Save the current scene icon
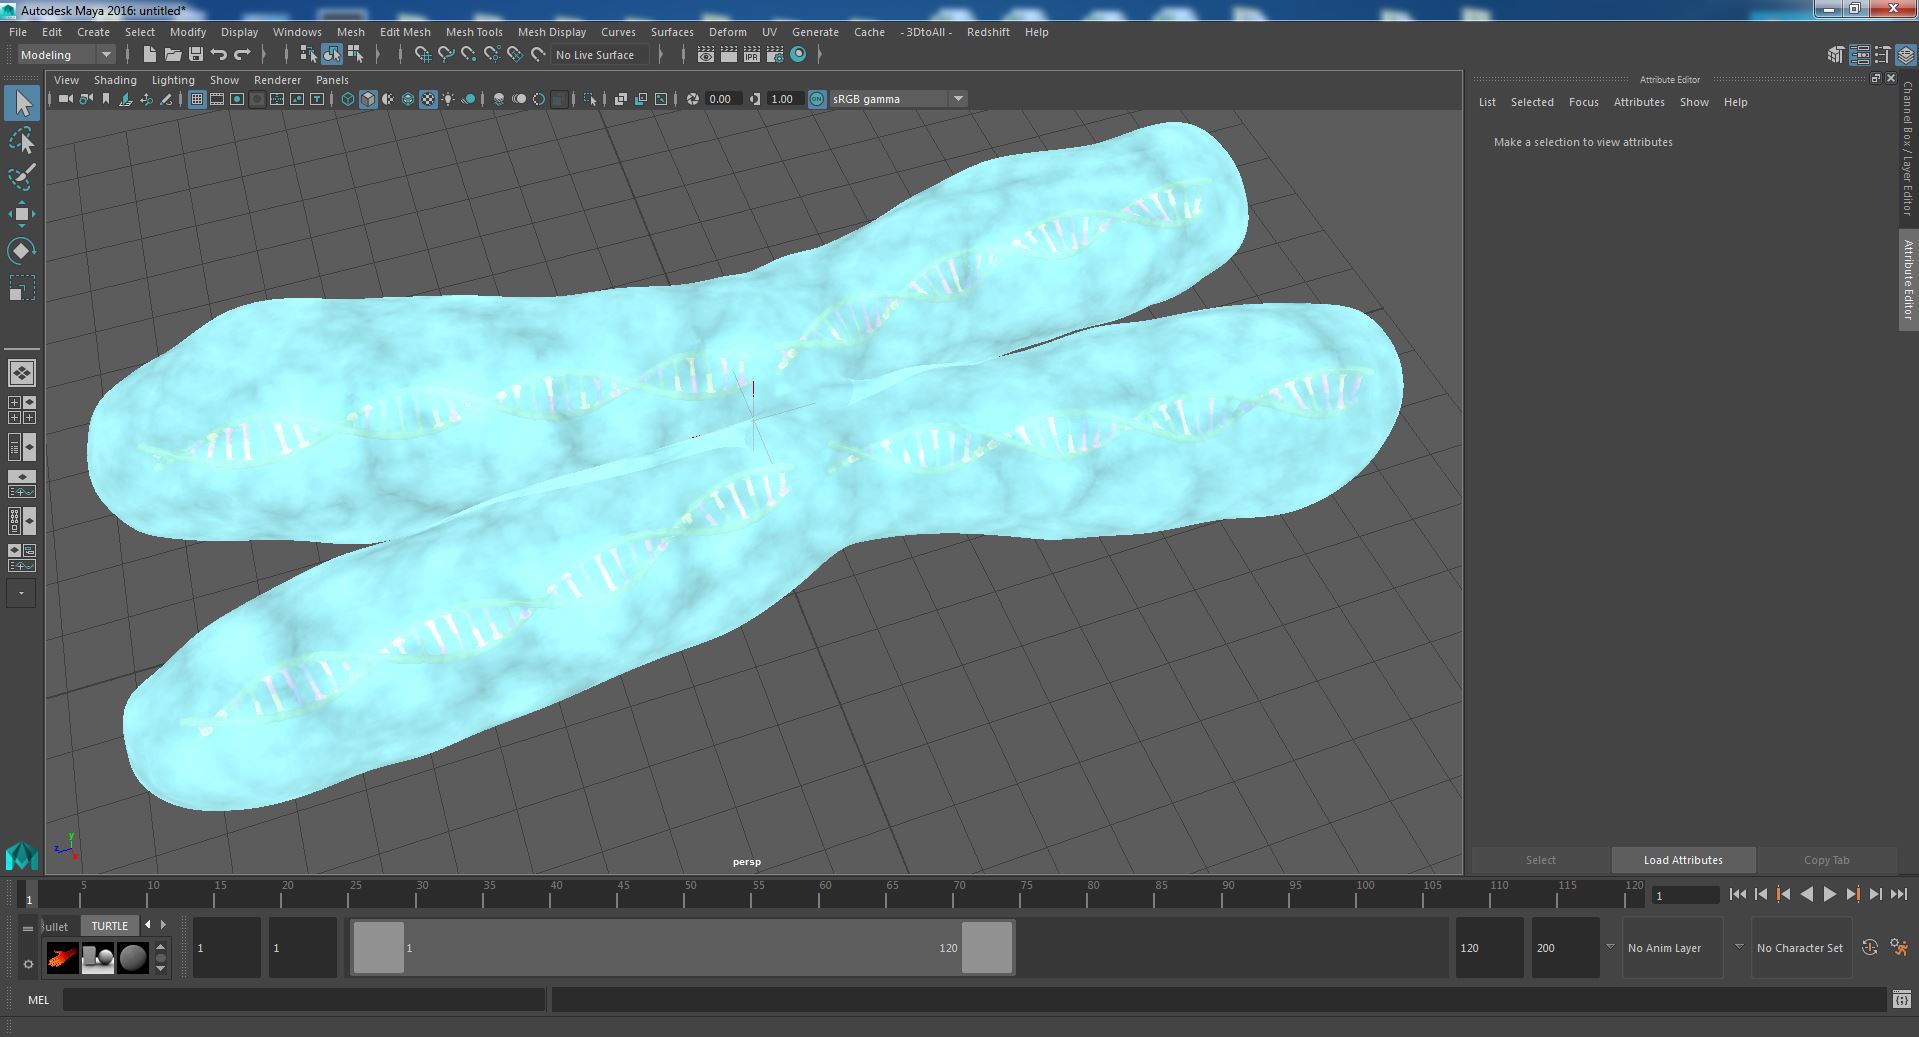 pyautogui.click(x=195, y=55)
